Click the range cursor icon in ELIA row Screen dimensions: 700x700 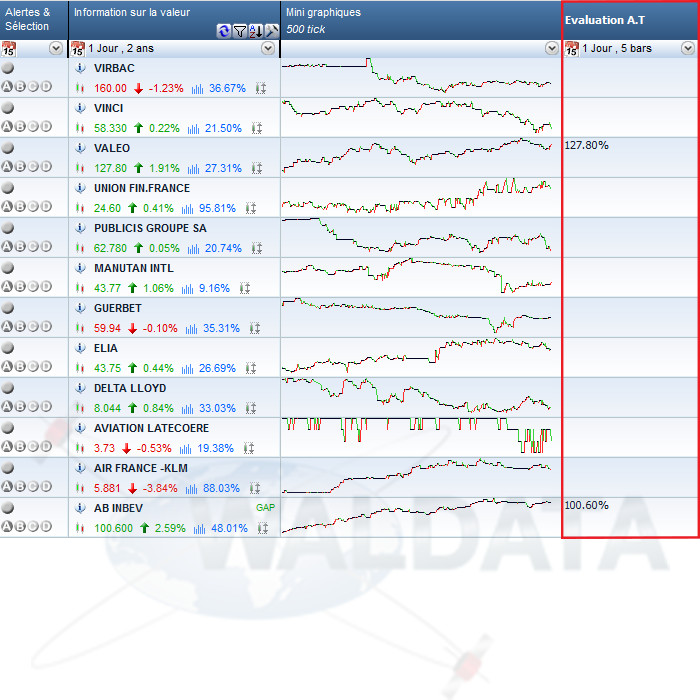point(255,368)
